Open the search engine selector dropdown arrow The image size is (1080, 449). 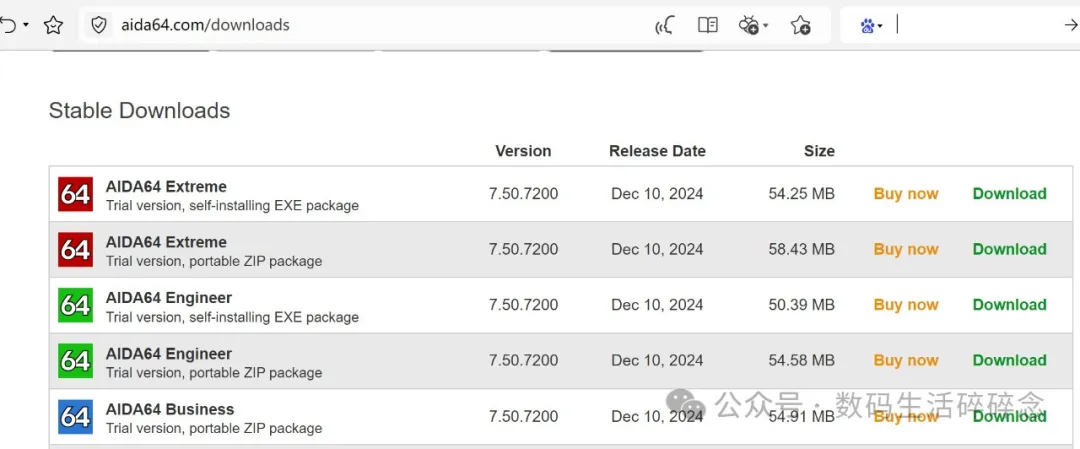click(x=880, y=27)
